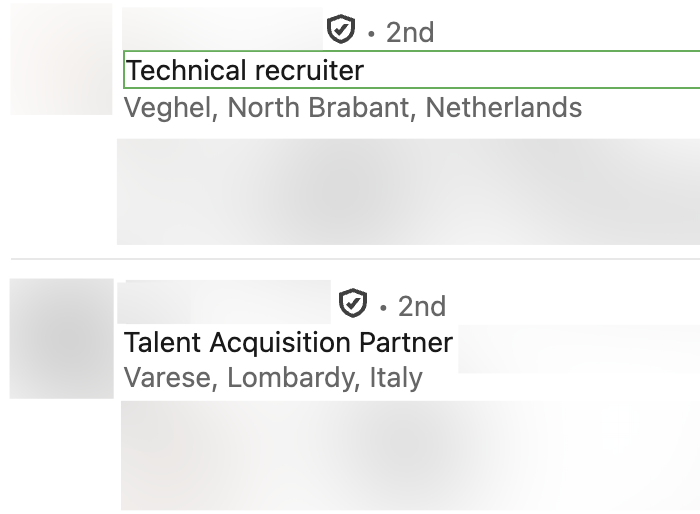Open the Talent Acquisition Partner's profile photo

pyautogui.click(x=61, y=339)
